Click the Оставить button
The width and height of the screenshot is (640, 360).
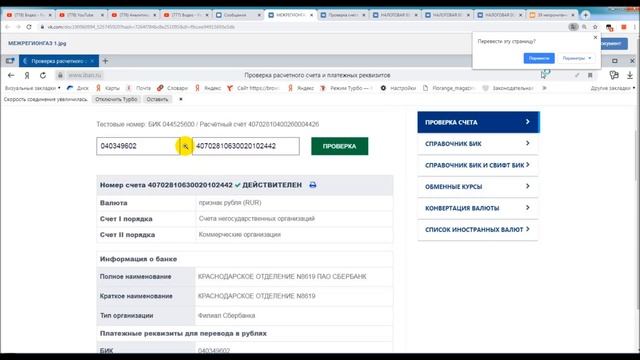tap(157, 99)
